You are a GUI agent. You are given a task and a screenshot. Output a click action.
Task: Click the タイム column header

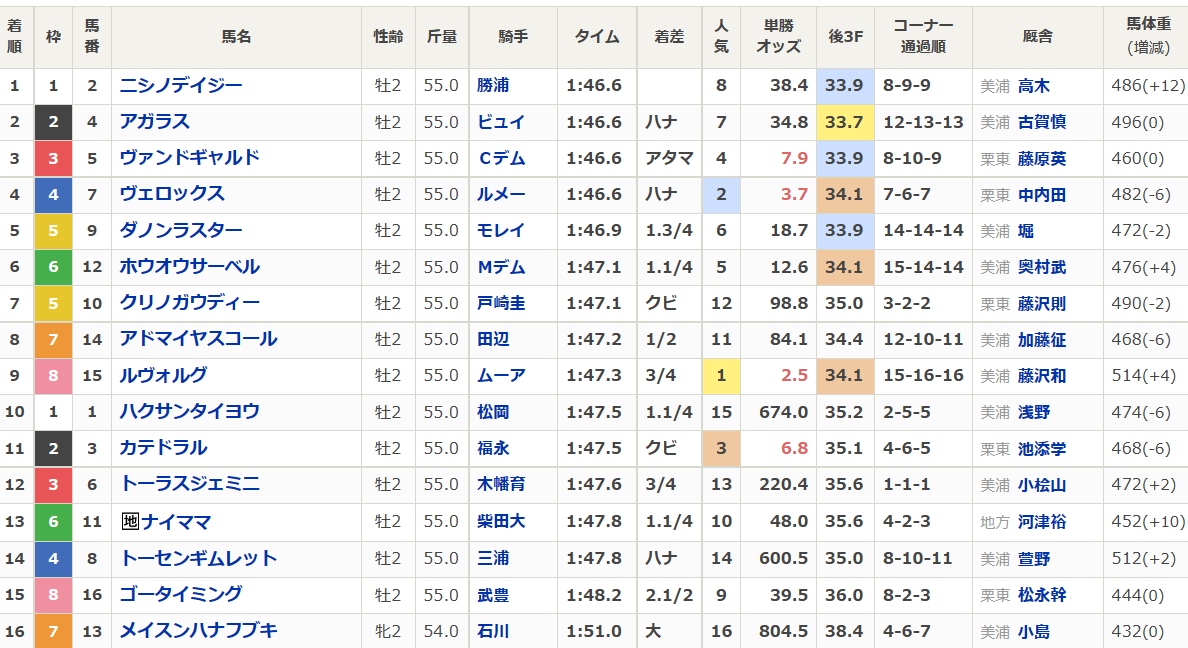[x=597, y=36]
